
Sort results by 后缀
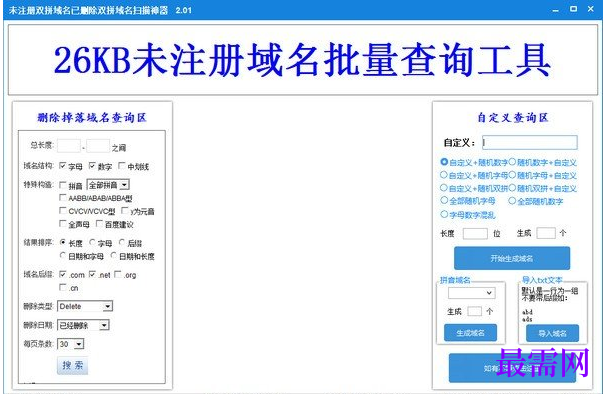click(121, 242)
